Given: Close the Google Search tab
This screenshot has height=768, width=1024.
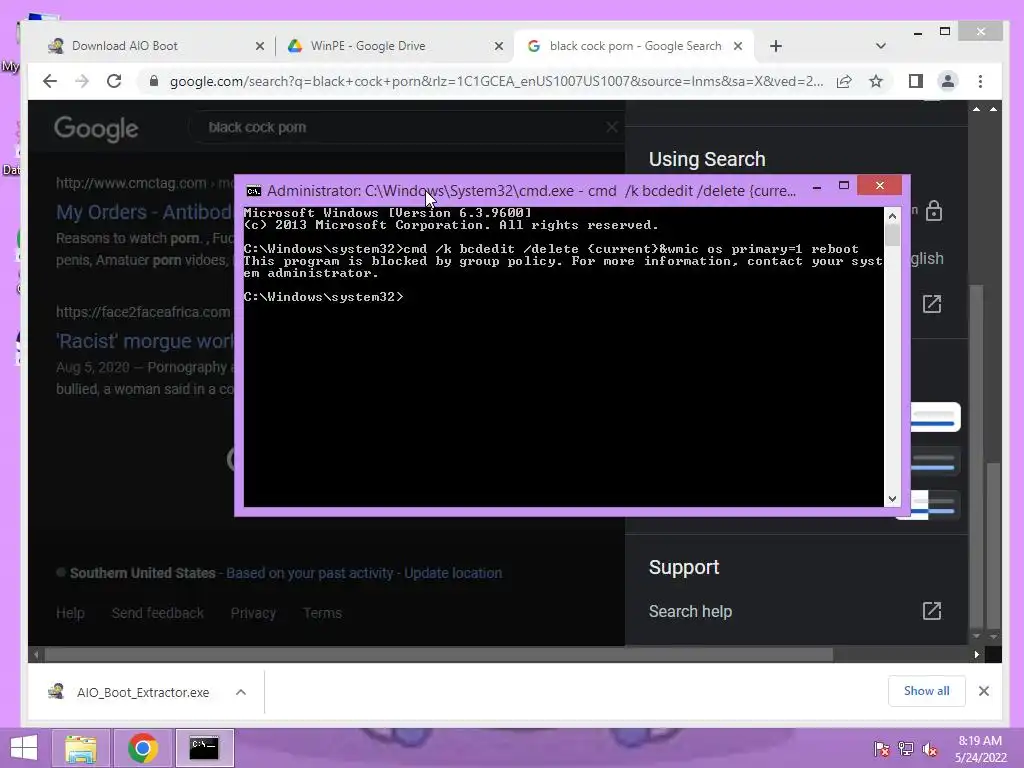Looking at the screenshot, I should 738,46.
